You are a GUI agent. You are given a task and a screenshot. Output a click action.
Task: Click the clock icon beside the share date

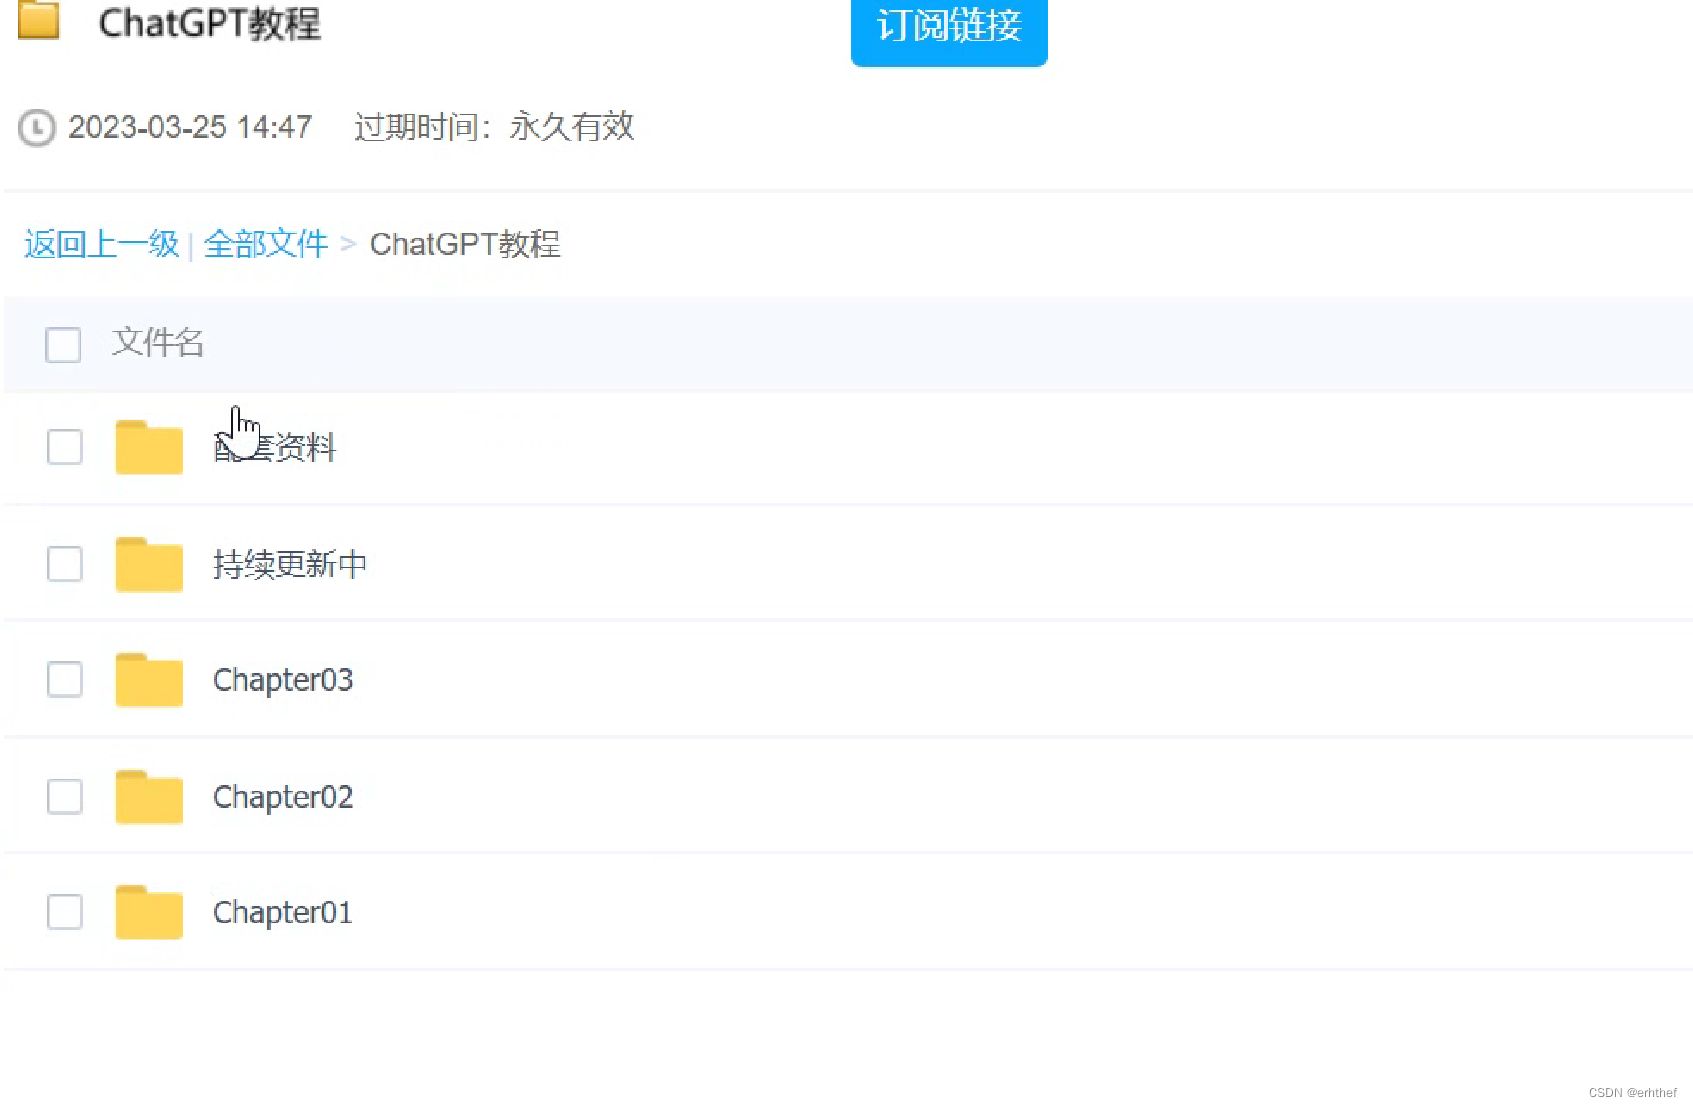(x=35, y=128)
